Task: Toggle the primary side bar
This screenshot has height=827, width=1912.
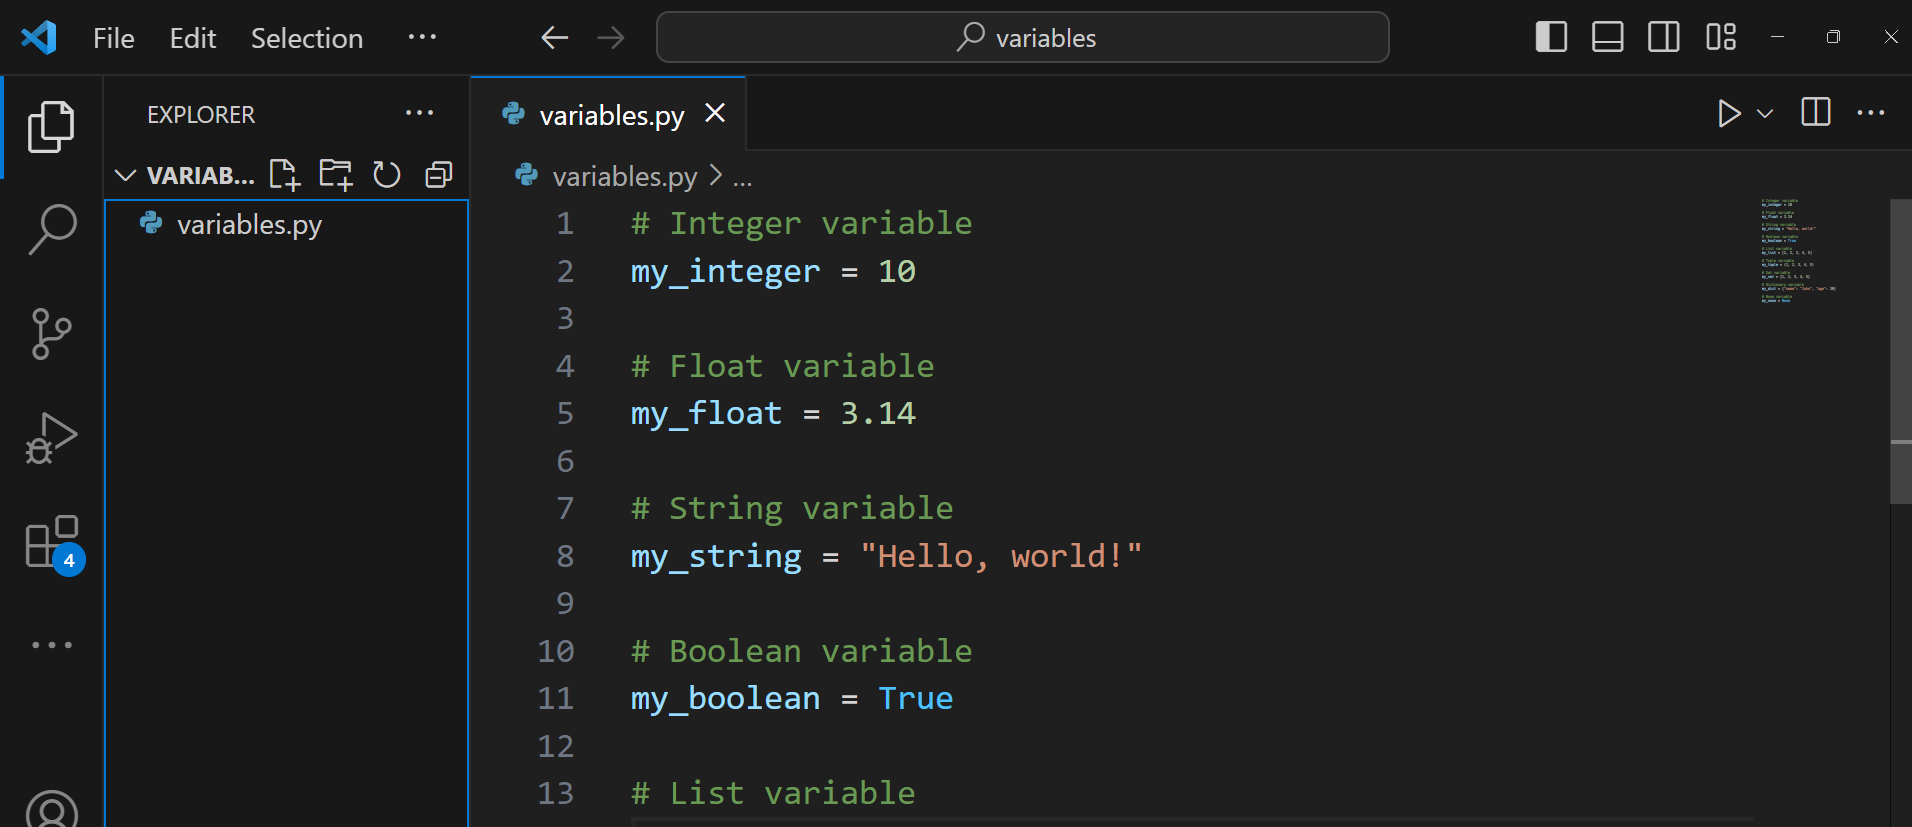Action: tap(1551, 37)
